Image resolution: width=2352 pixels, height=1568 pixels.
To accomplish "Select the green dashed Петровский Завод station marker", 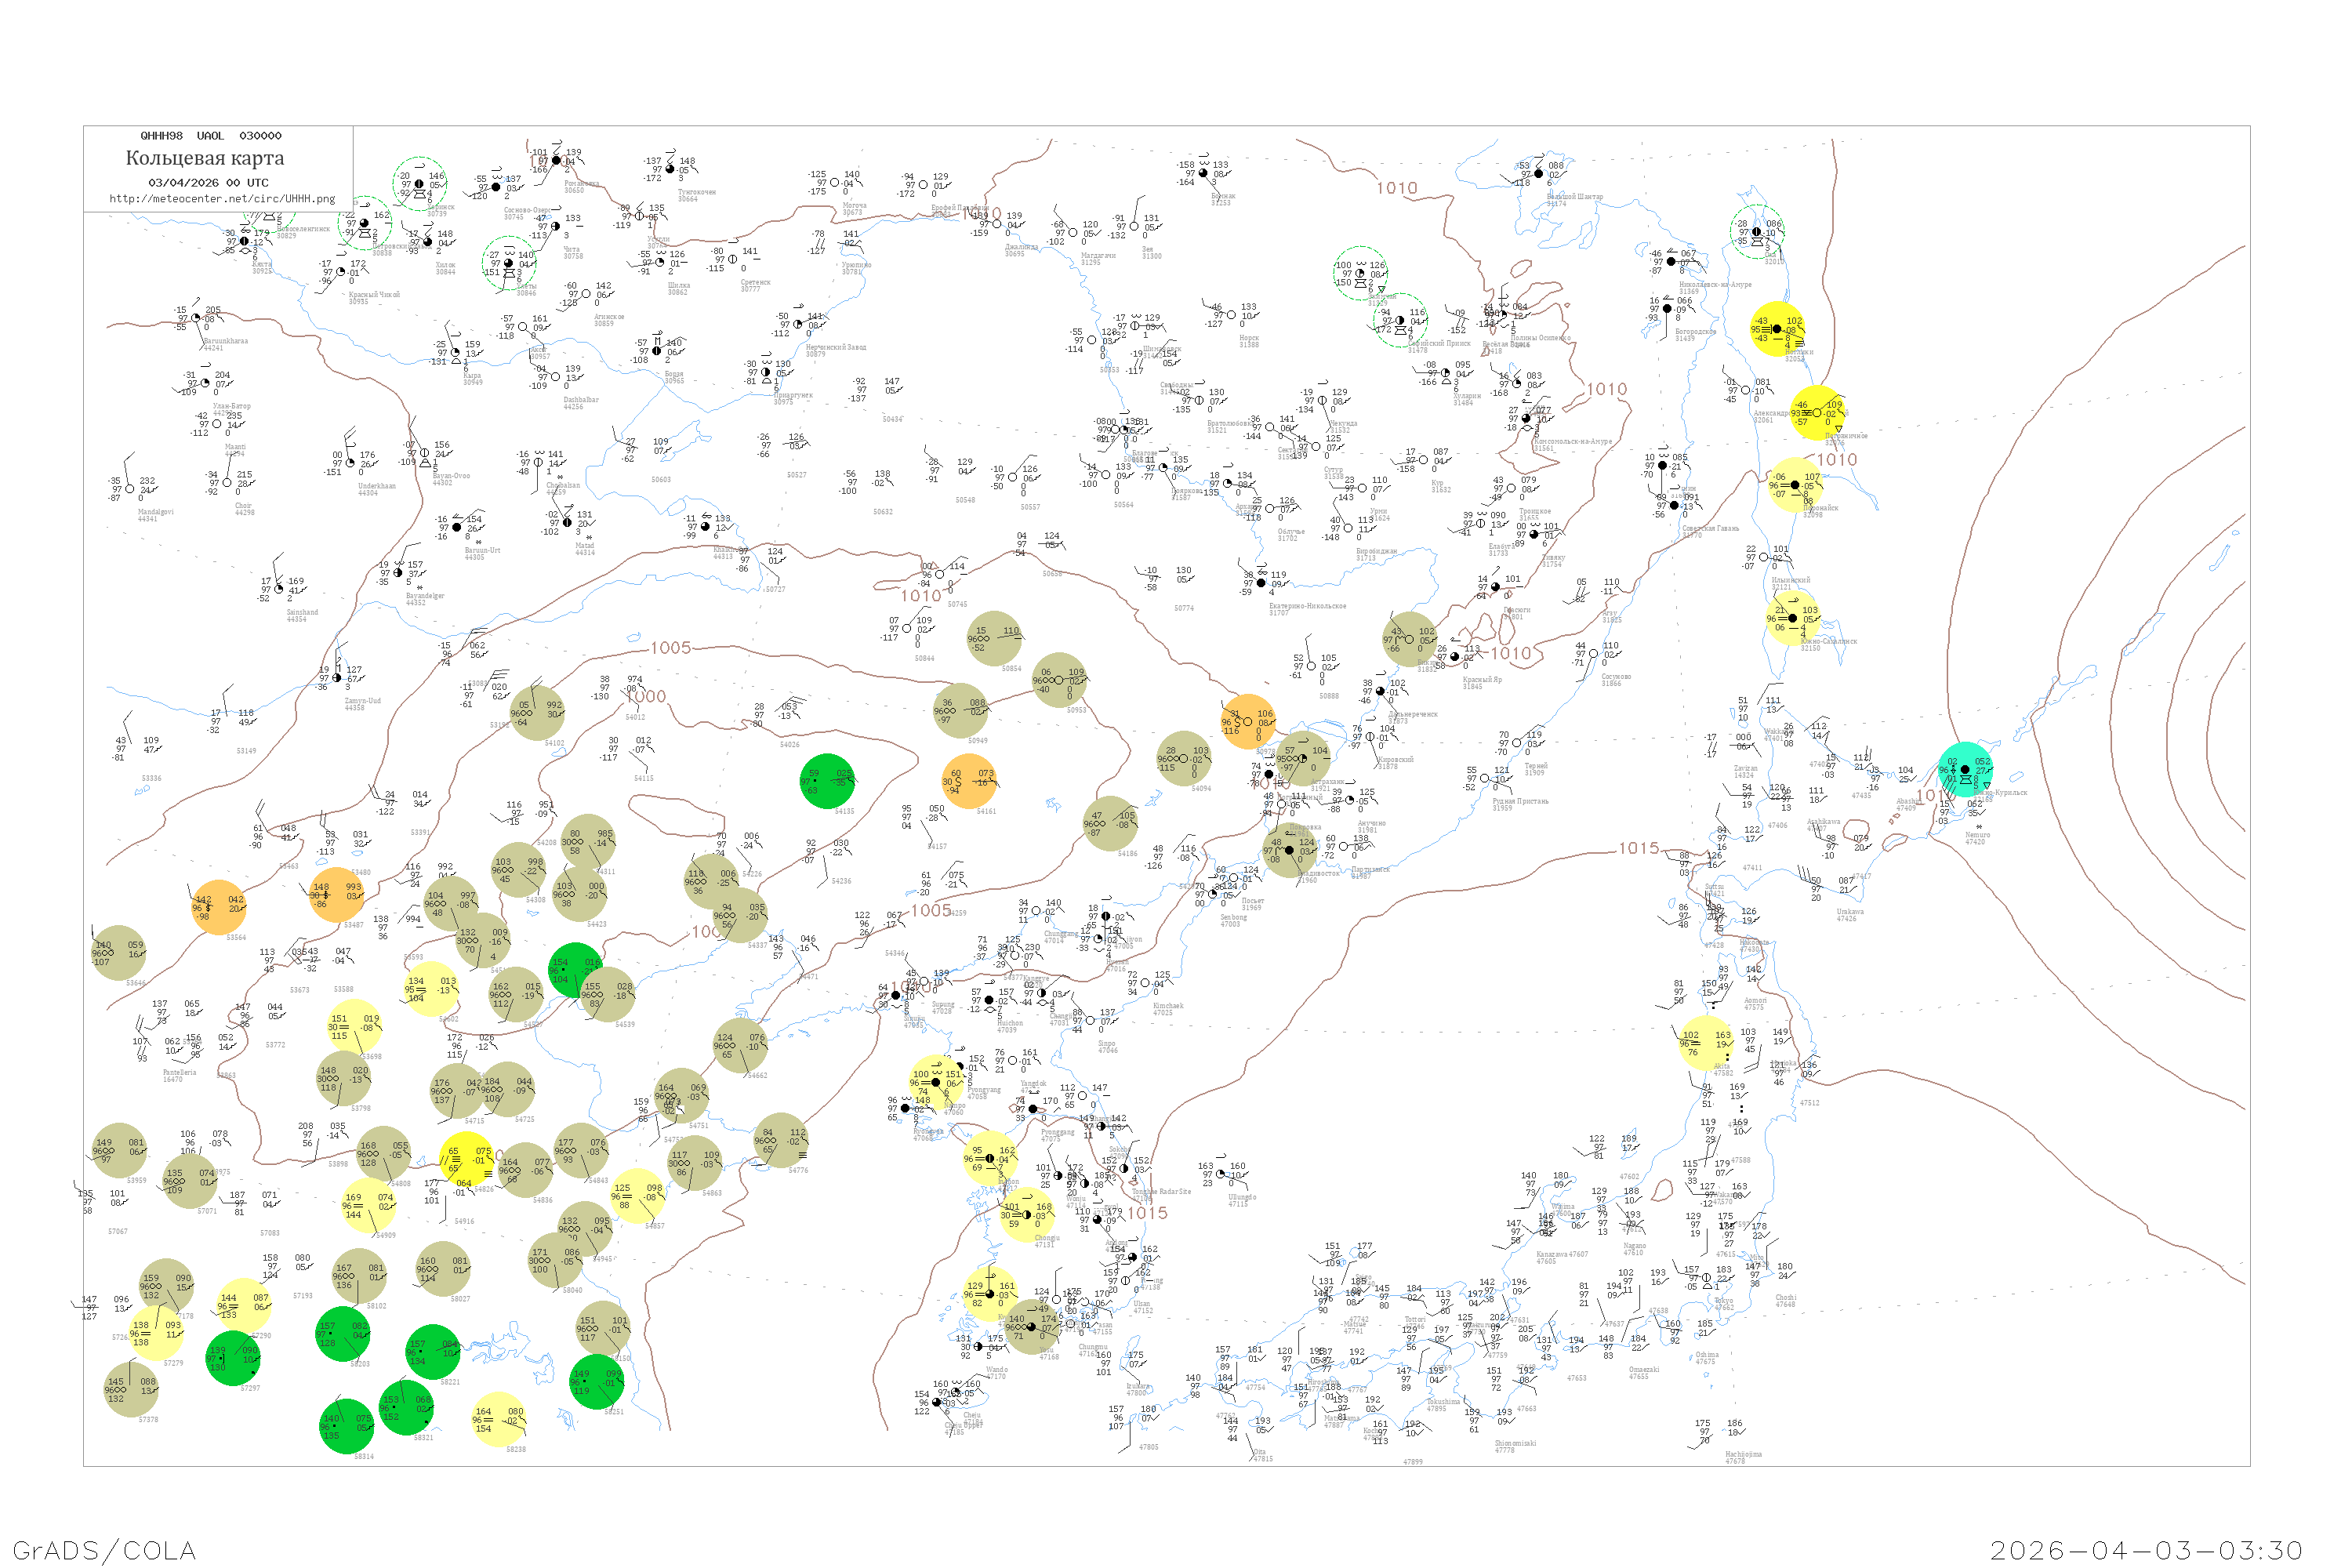I will click(364, 223).
